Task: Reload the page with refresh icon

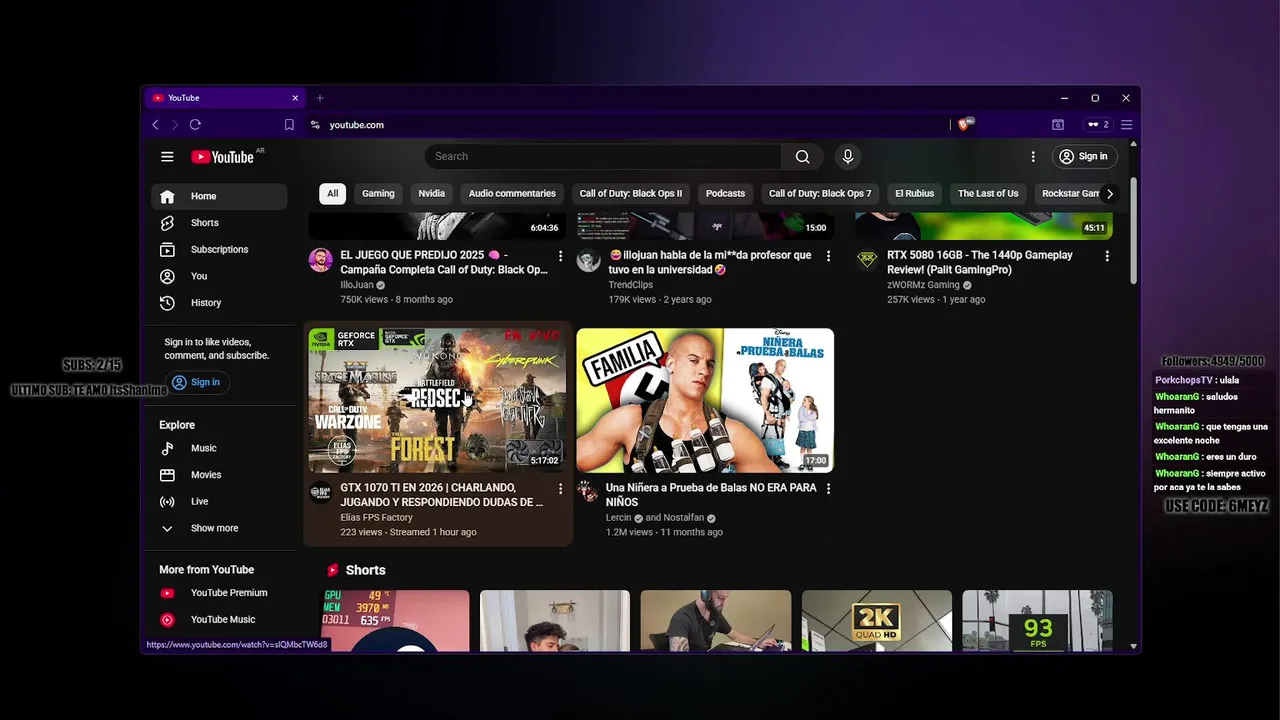Action: pos(195,125)
